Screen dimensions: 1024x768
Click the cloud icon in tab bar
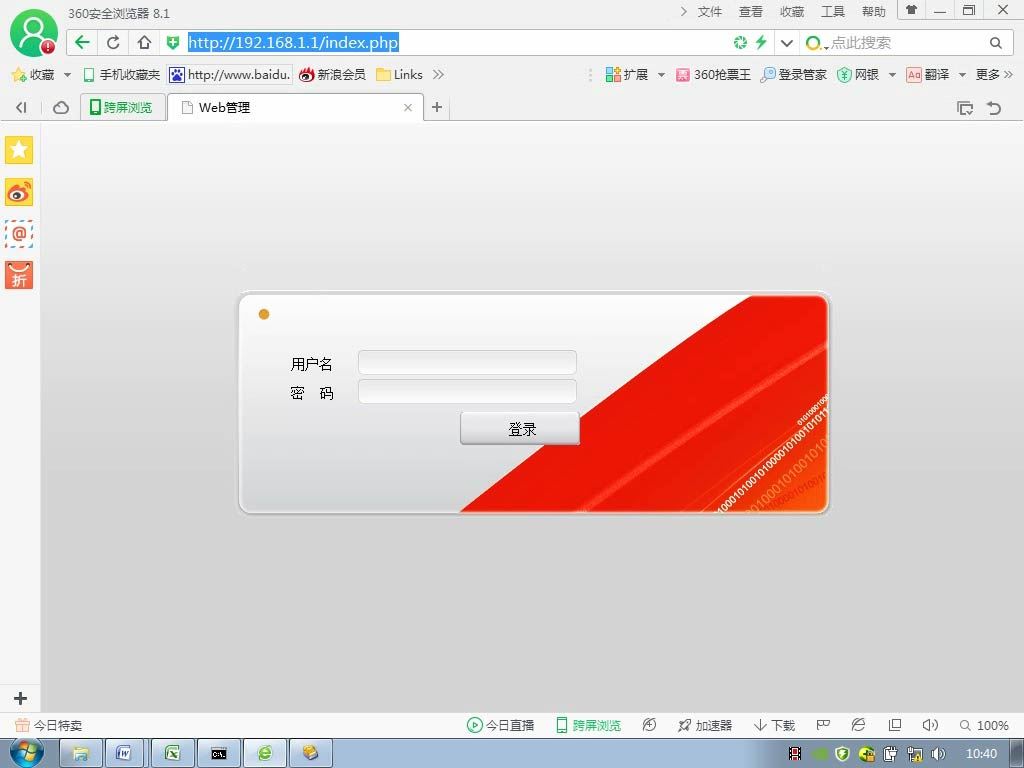[x=61, y=108]
